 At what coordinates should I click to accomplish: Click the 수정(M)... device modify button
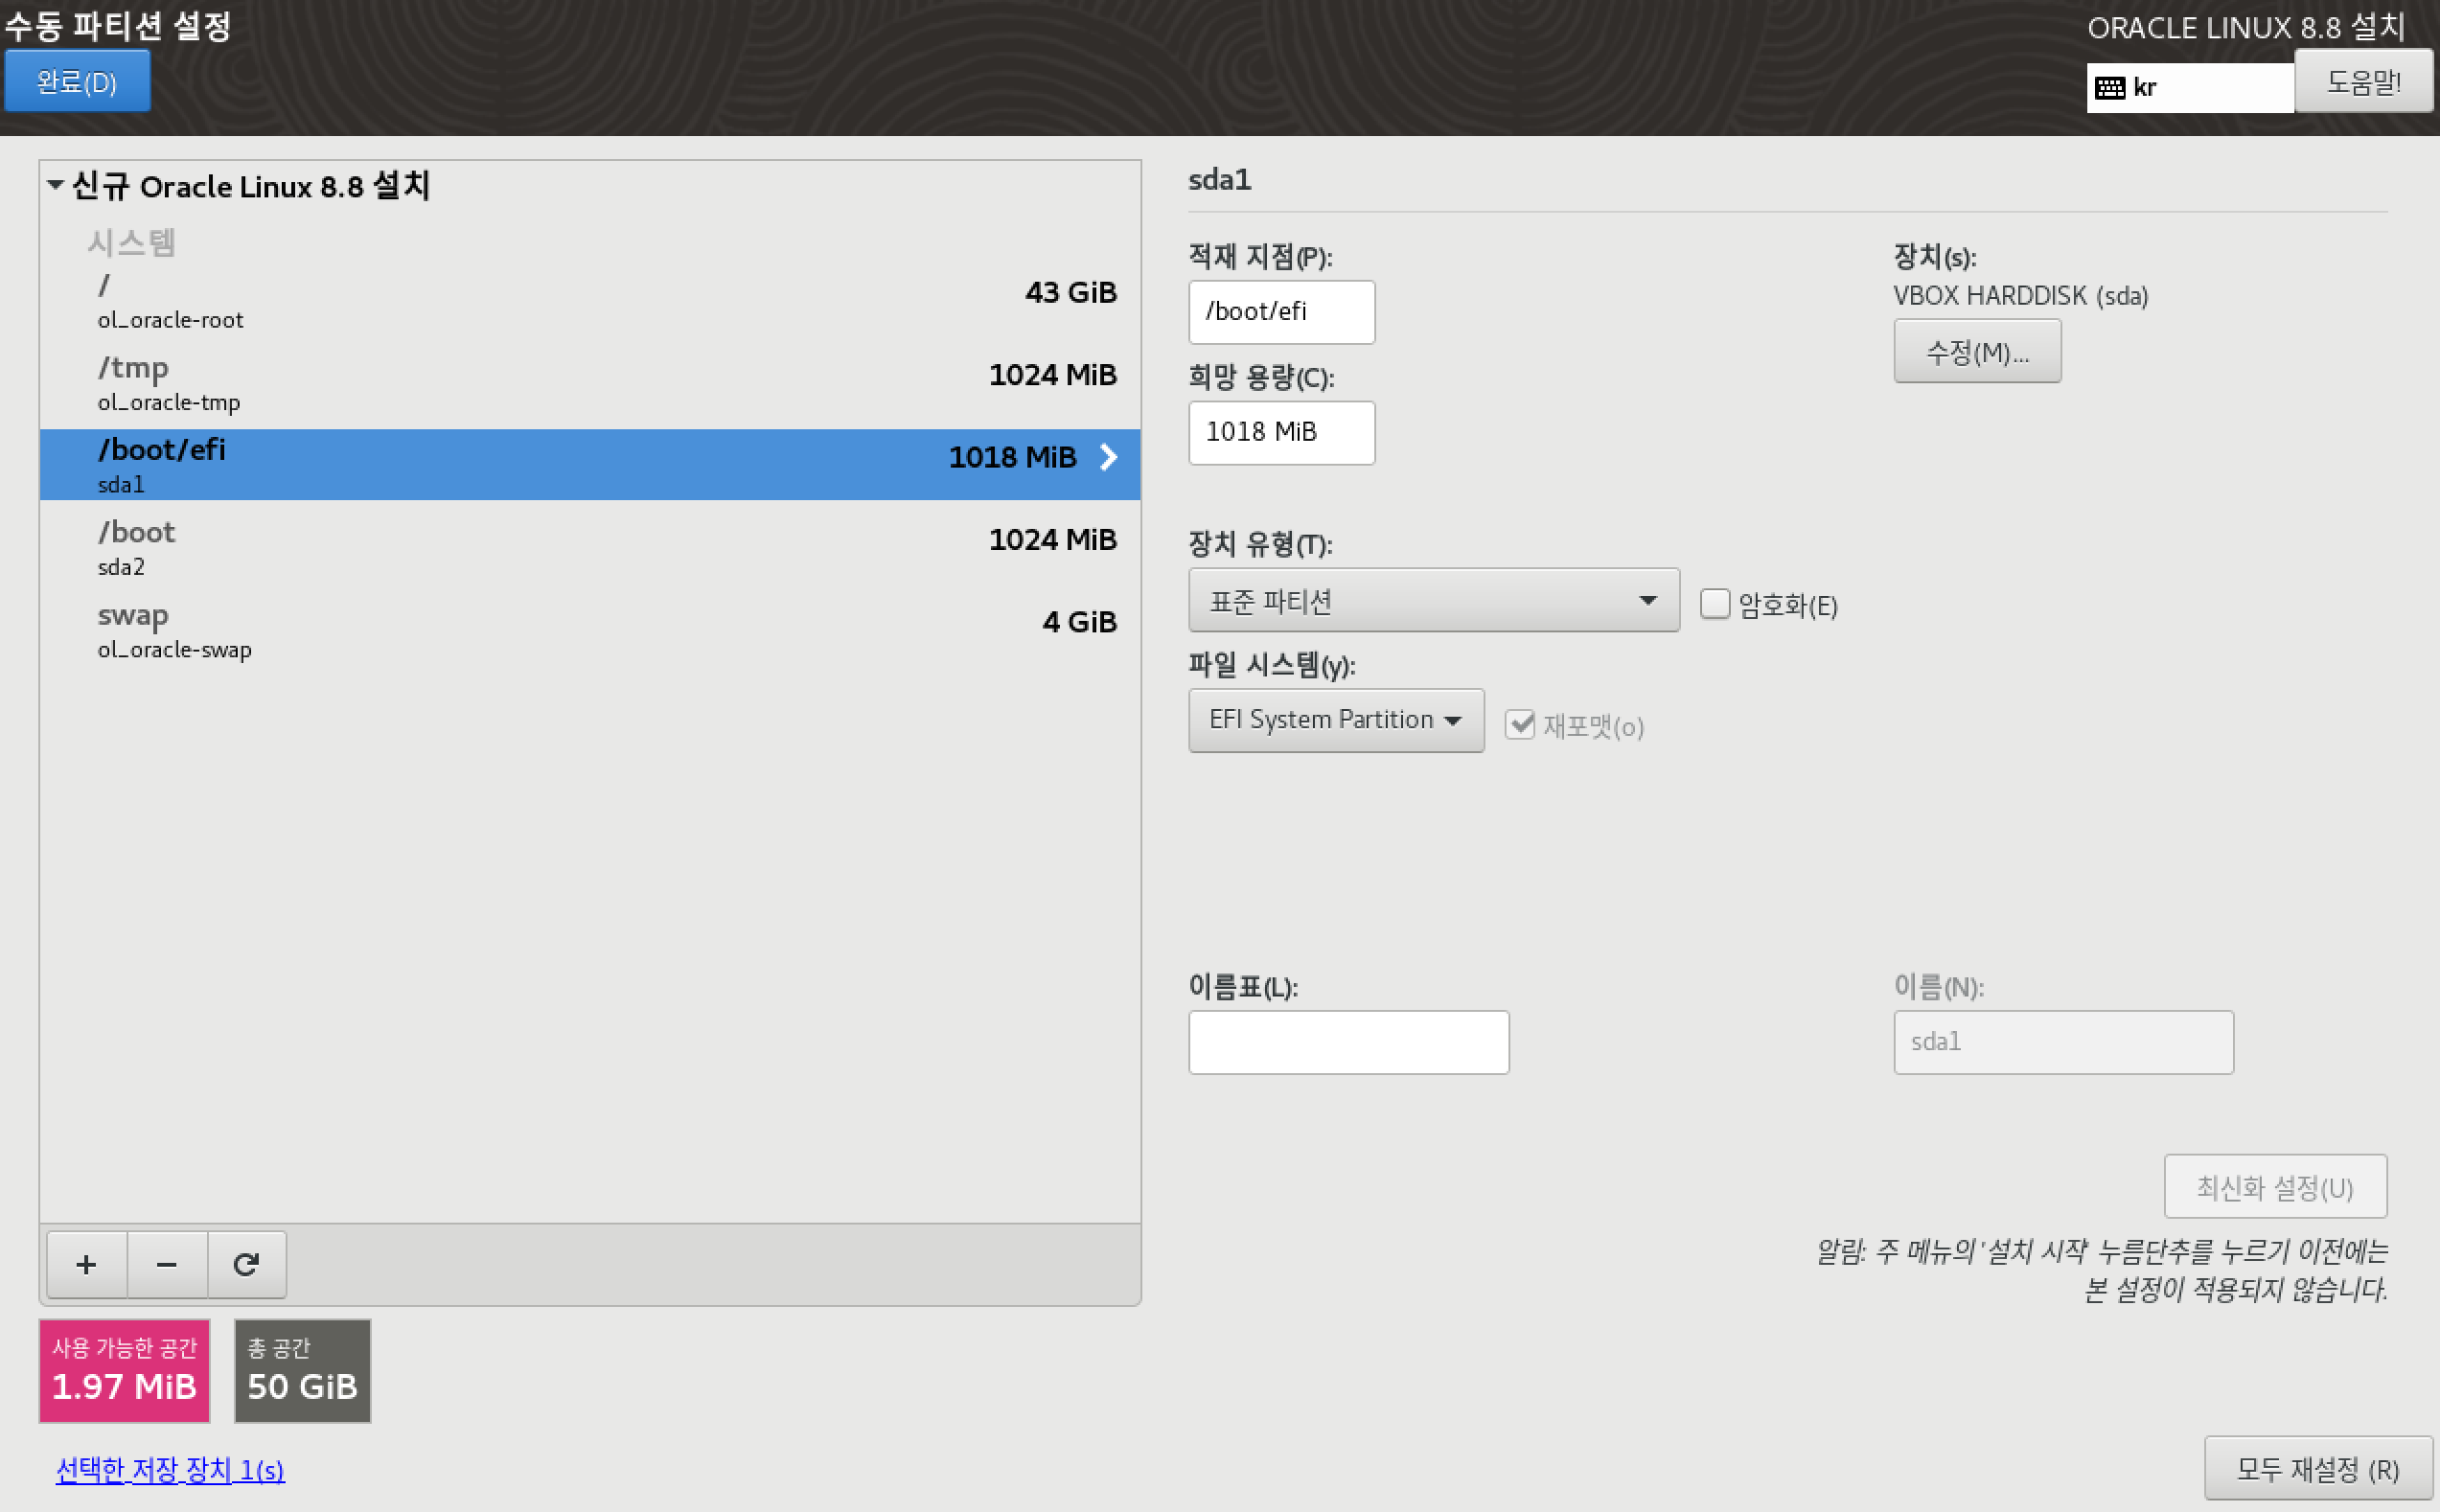pyautogui.click(x=1976, y=352)
